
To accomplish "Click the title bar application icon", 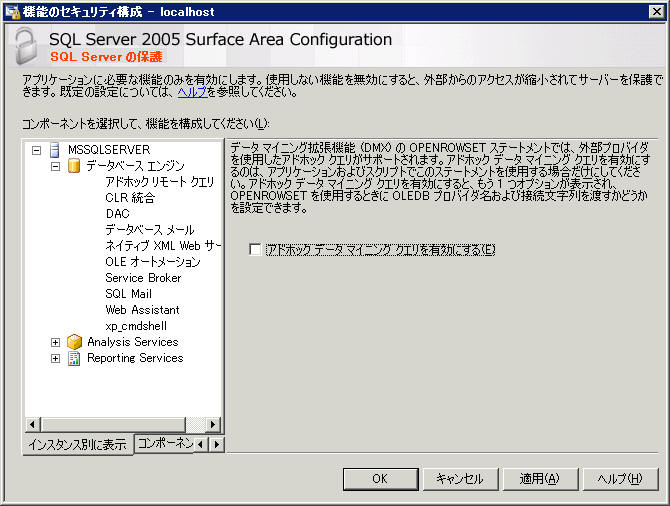I will tap(12, 12).
